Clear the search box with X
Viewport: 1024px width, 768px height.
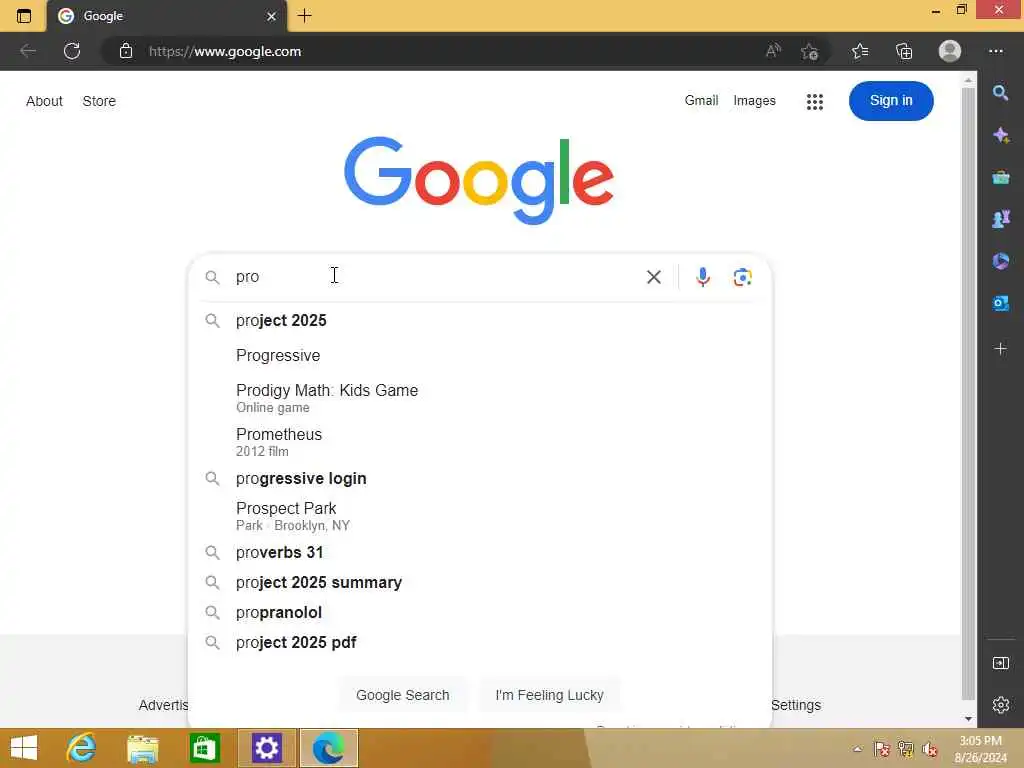click(x=654, y=277)
